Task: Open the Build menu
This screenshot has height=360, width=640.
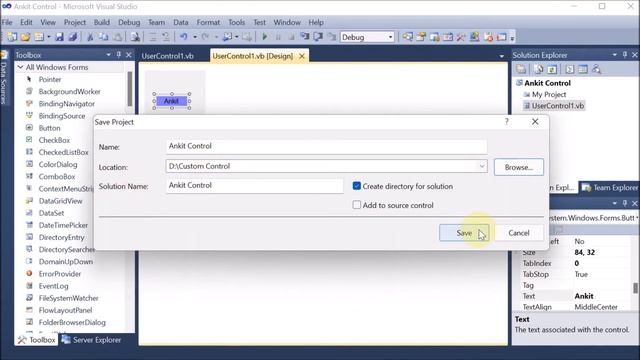Action: [102, 22]
